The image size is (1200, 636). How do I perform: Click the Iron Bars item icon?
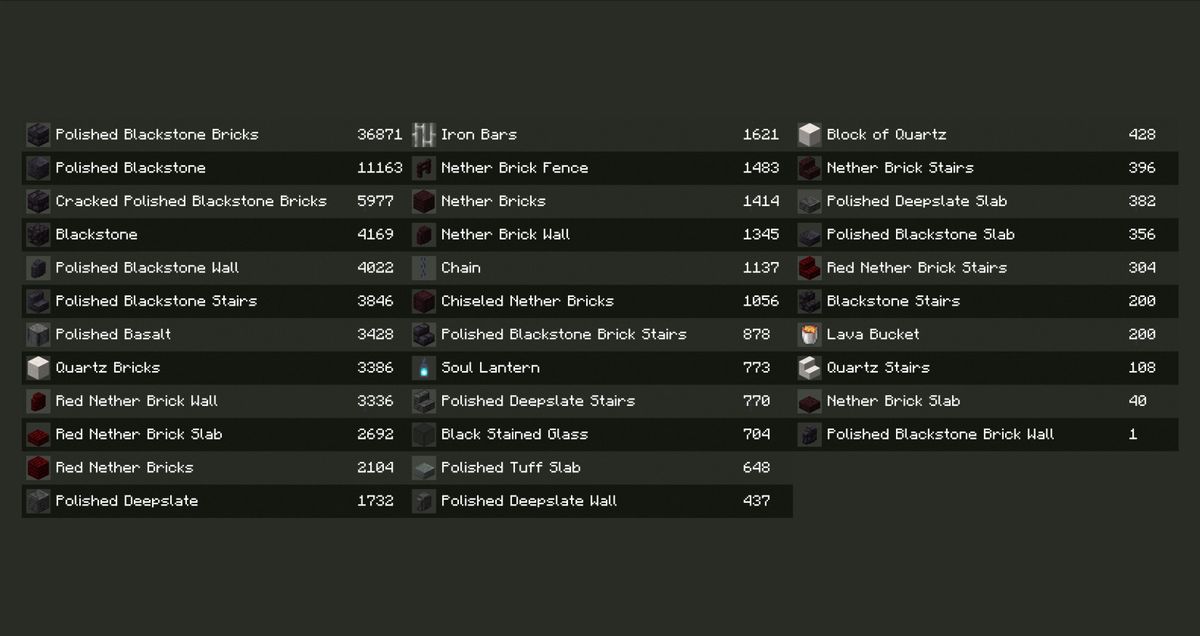click(424, 135)
